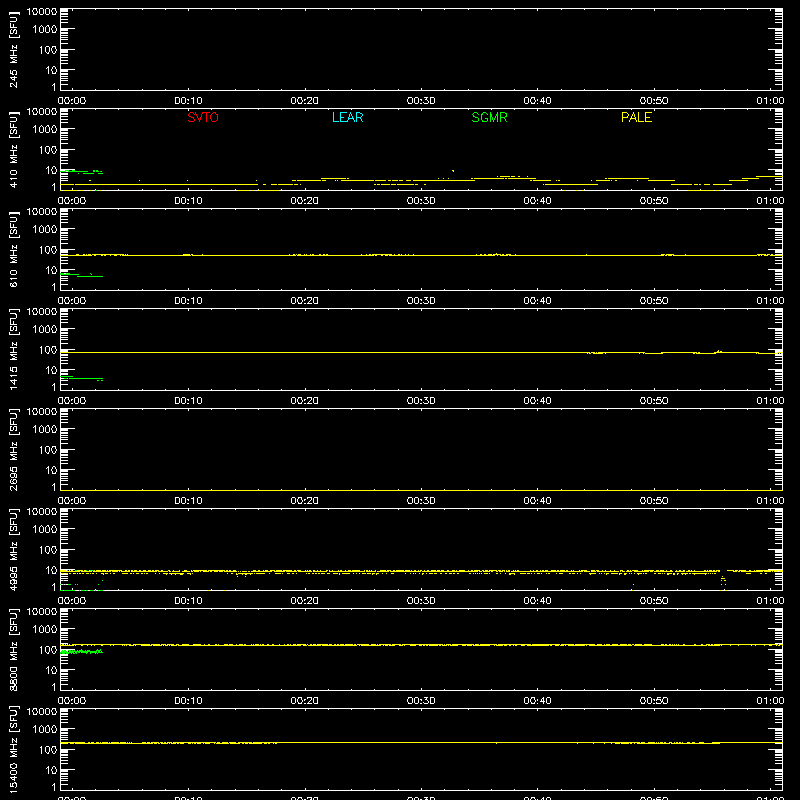Select the "610 MHz [SFU]" axis title
This screenshot has width=800, height=800.
(14, 249)
